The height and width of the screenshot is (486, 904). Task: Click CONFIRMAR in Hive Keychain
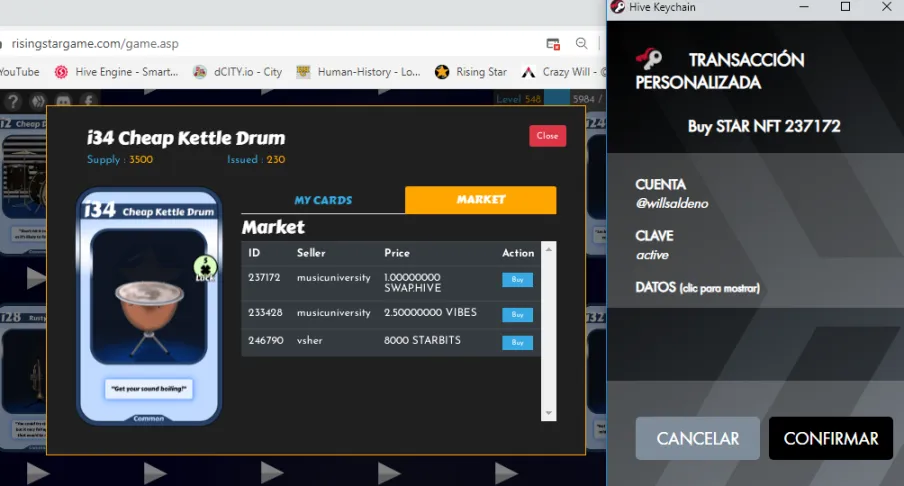pyautogui.click(x=831, y=439)
